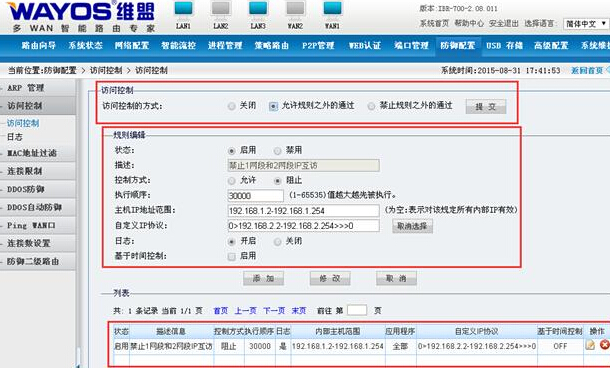The height and width of the screenshot is (368, 610).
Task: Choose 阻止 as control method
Action: 277,180
